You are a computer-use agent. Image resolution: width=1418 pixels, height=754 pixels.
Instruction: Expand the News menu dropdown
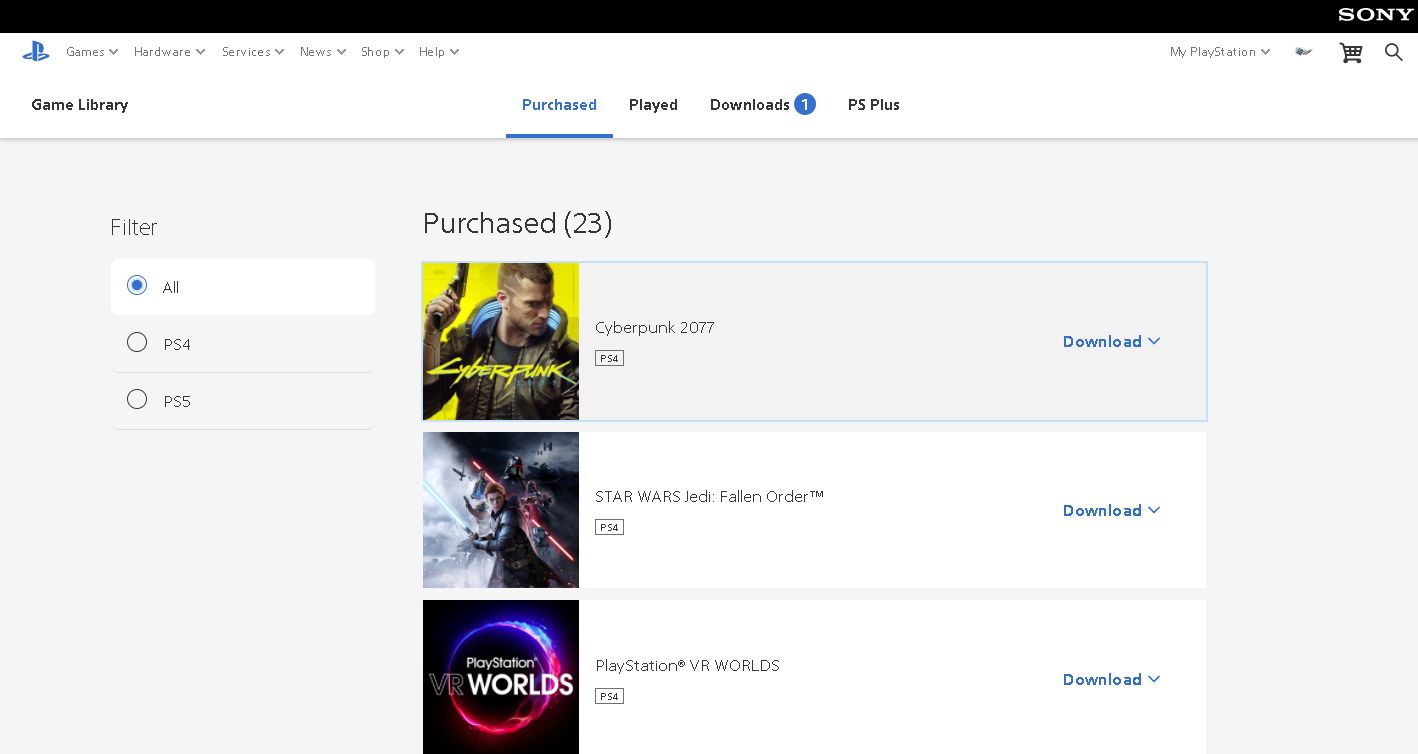pos(323,52)
